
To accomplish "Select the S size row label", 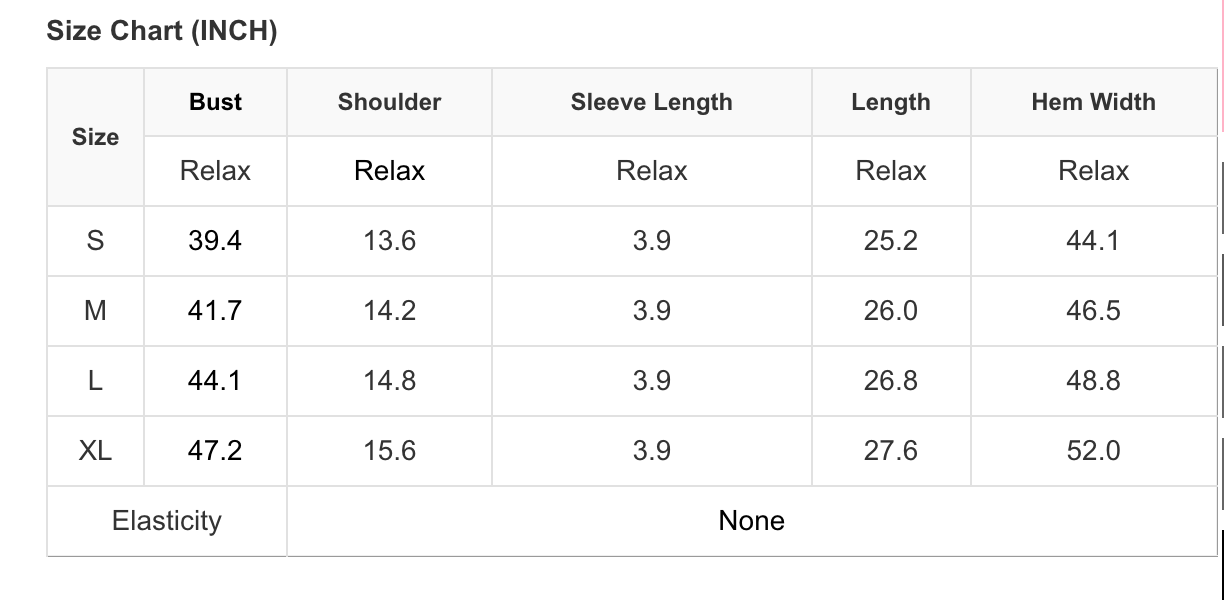I will (x=95, y=241).
